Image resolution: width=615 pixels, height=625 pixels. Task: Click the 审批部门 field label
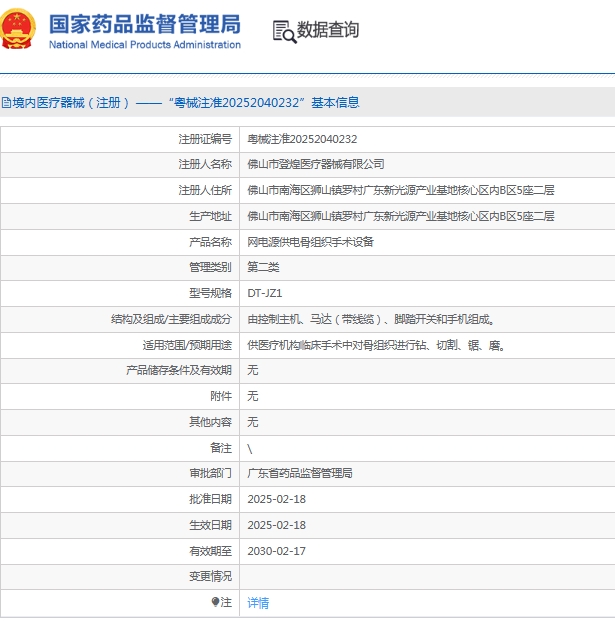tap(210, 473)
